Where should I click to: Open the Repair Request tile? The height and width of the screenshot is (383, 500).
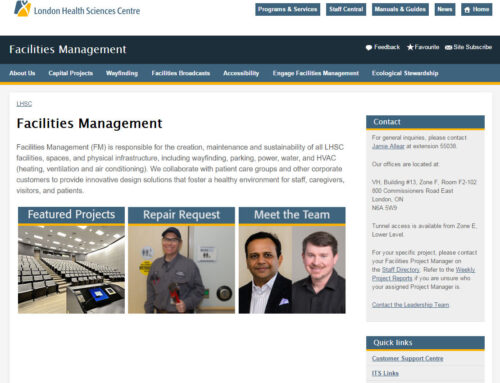(x=181, y=260)
